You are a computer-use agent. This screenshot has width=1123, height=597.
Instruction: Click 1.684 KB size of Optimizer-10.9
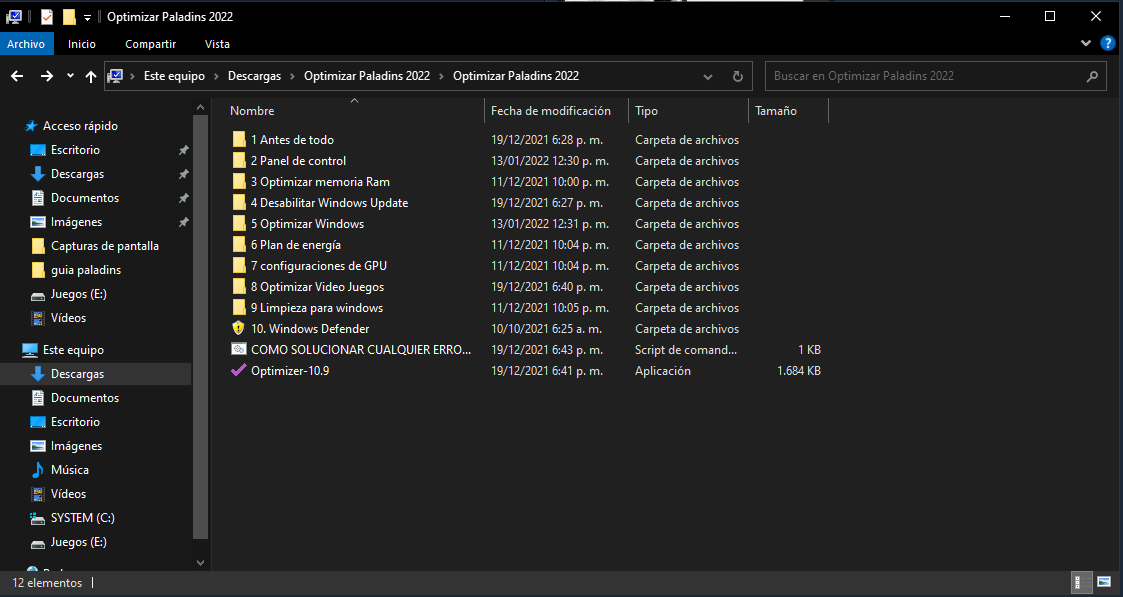tap(799, 371)
